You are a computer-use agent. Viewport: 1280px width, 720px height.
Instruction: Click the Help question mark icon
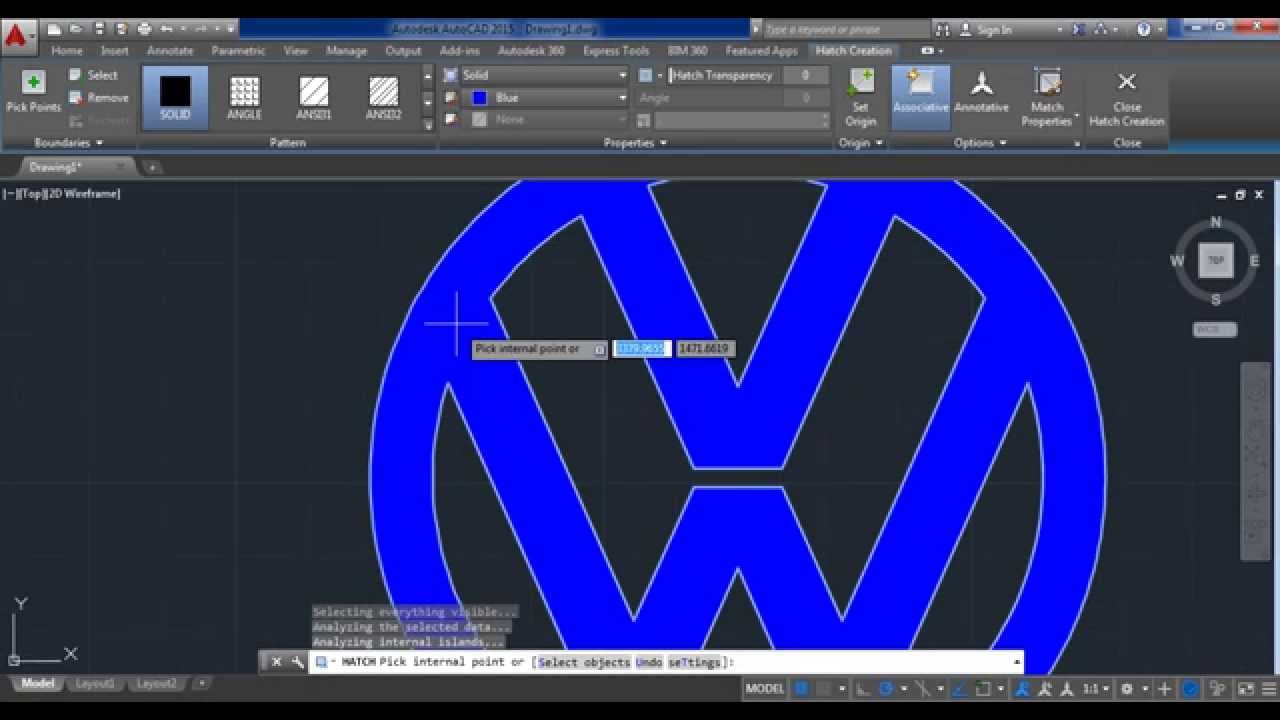pos(1143,30)
